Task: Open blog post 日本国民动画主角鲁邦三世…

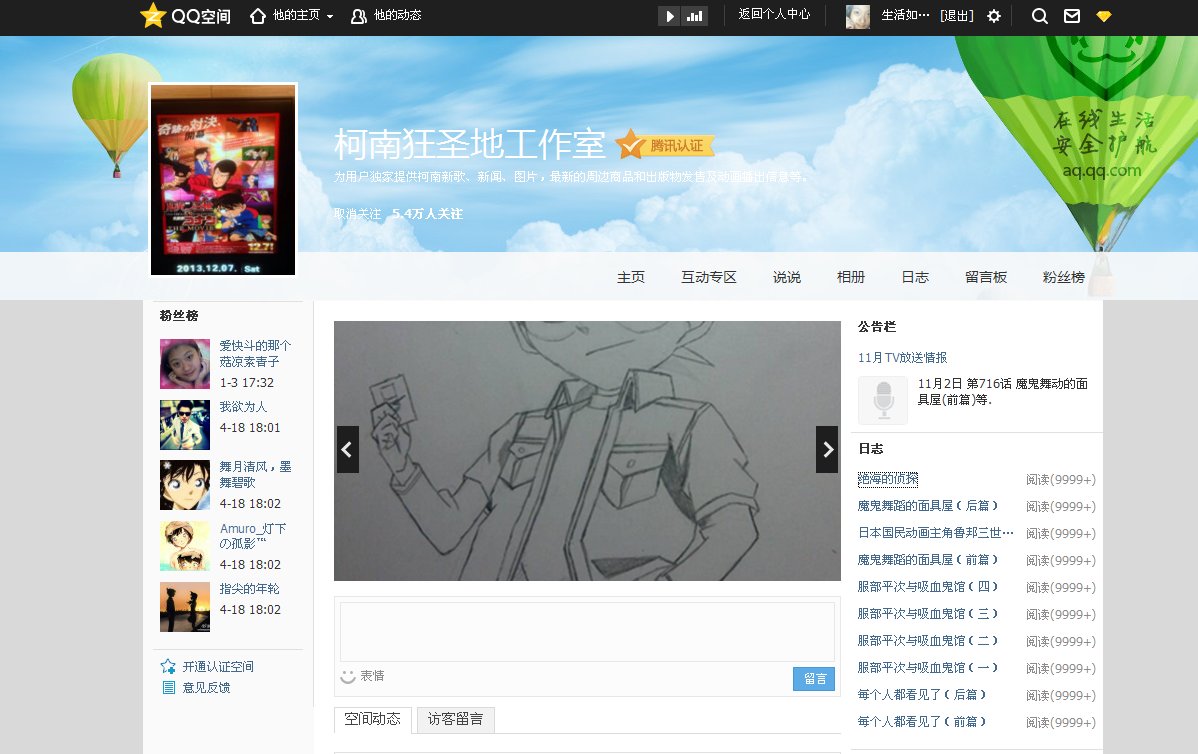Action: coord(936,532)
